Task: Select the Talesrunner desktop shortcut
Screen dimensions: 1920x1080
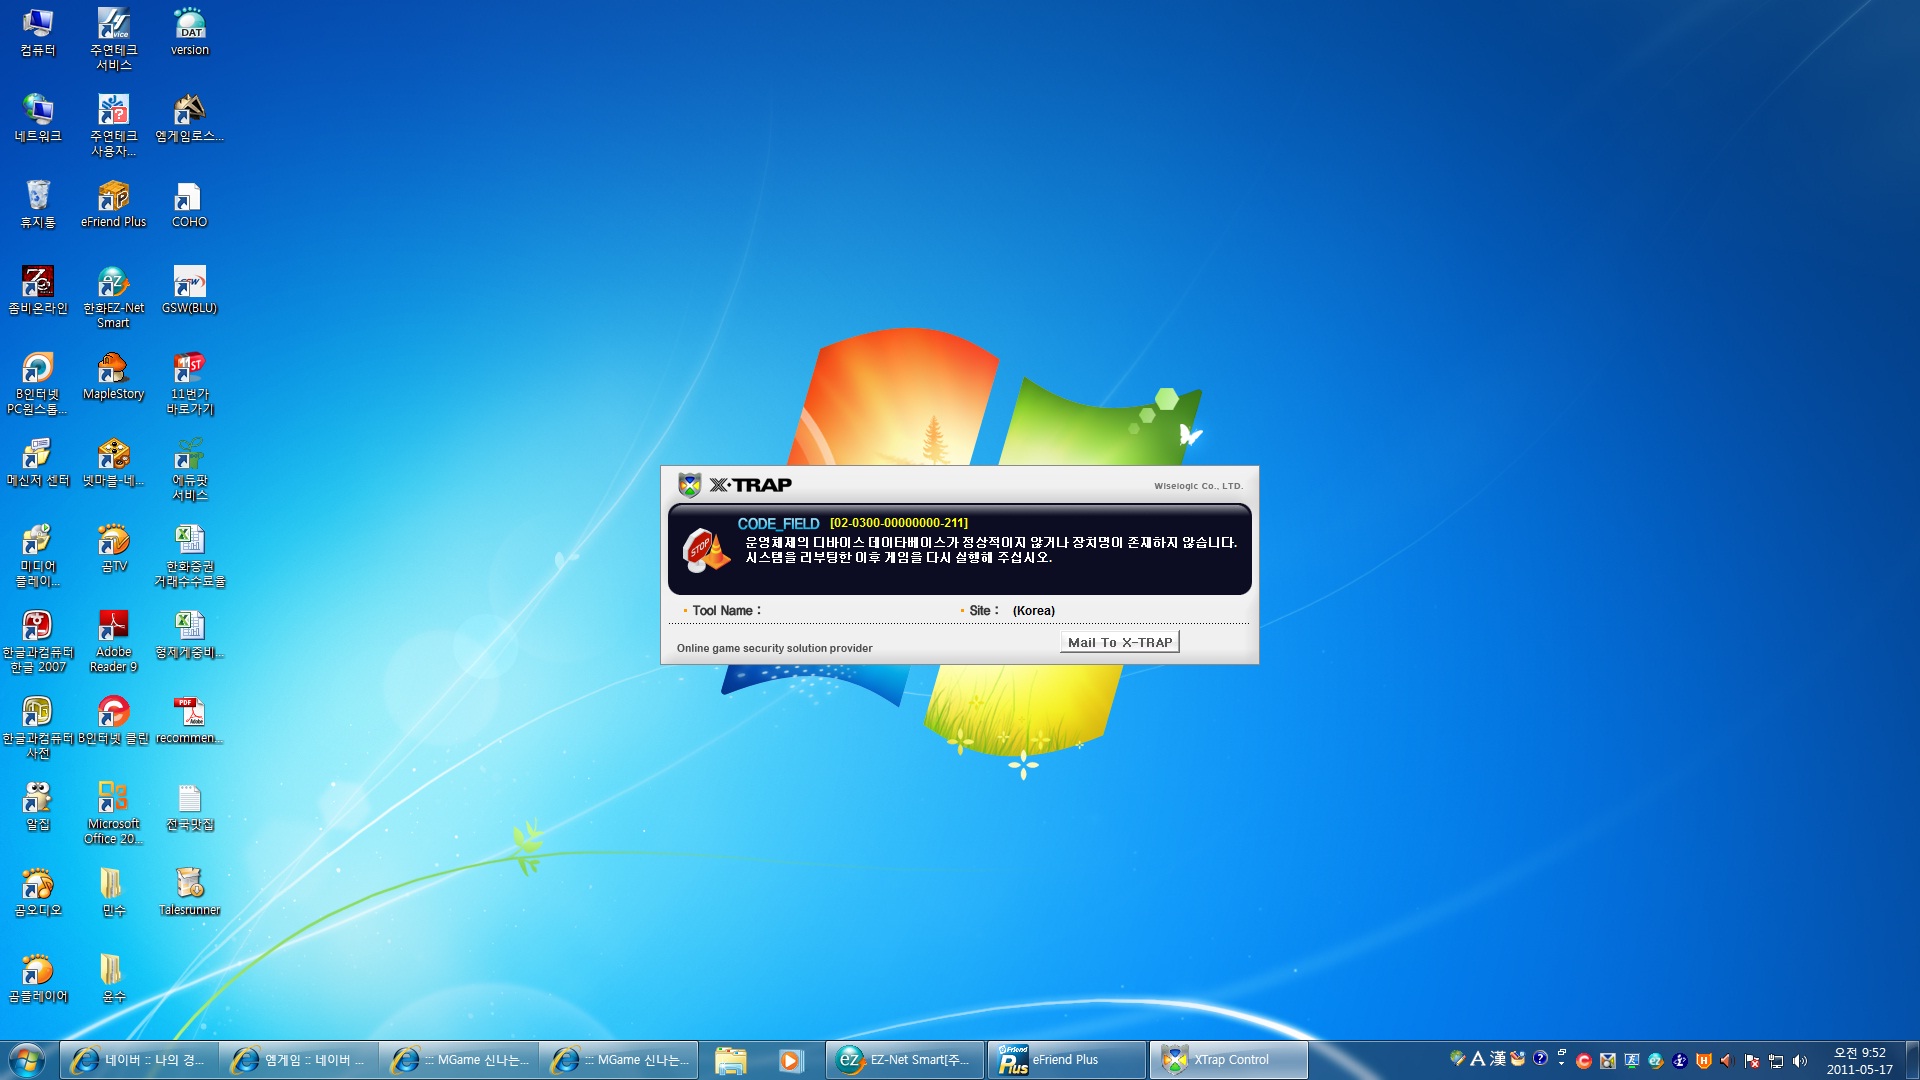Action: coord(189,885)
